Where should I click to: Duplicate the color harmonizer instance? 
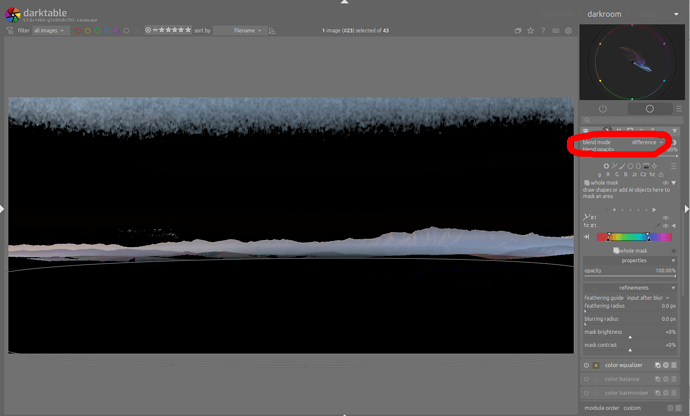pos(657,393)
